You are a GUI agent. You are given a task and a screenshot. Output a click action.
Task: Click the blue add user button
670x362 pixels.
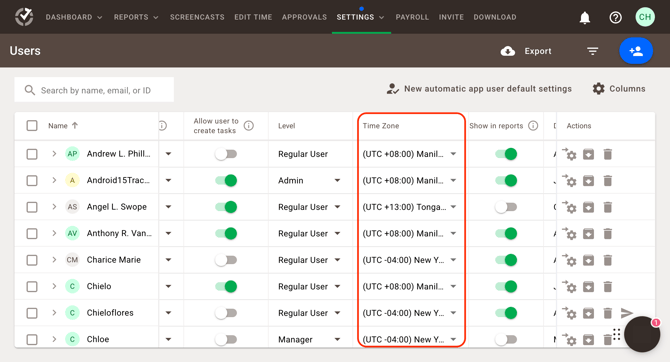[636, 51]
